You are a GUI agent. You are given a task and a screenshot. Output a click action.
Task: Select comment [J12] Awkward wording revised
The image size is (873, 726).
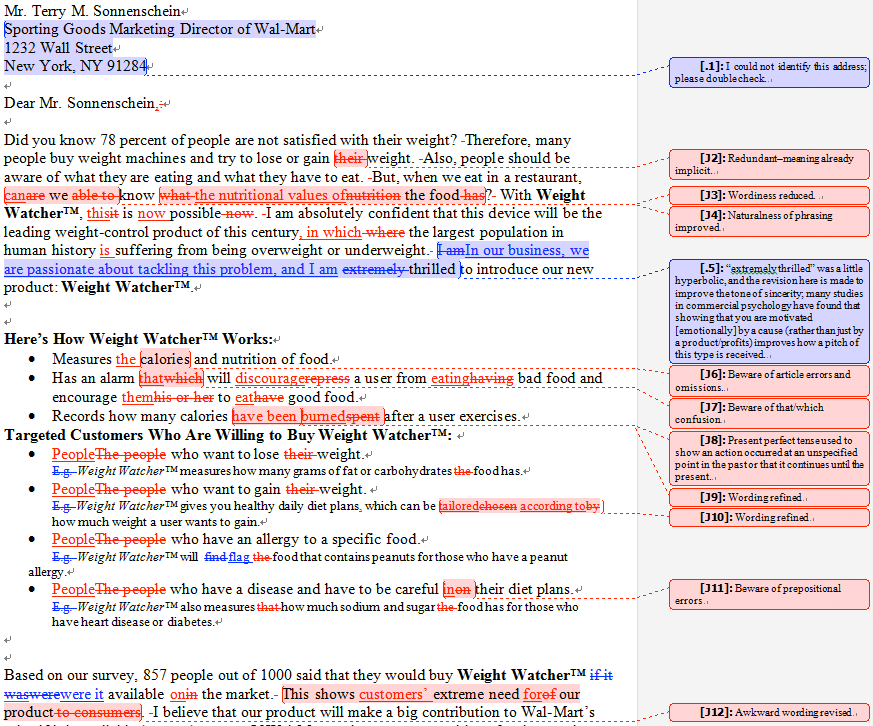click(769, 712)
